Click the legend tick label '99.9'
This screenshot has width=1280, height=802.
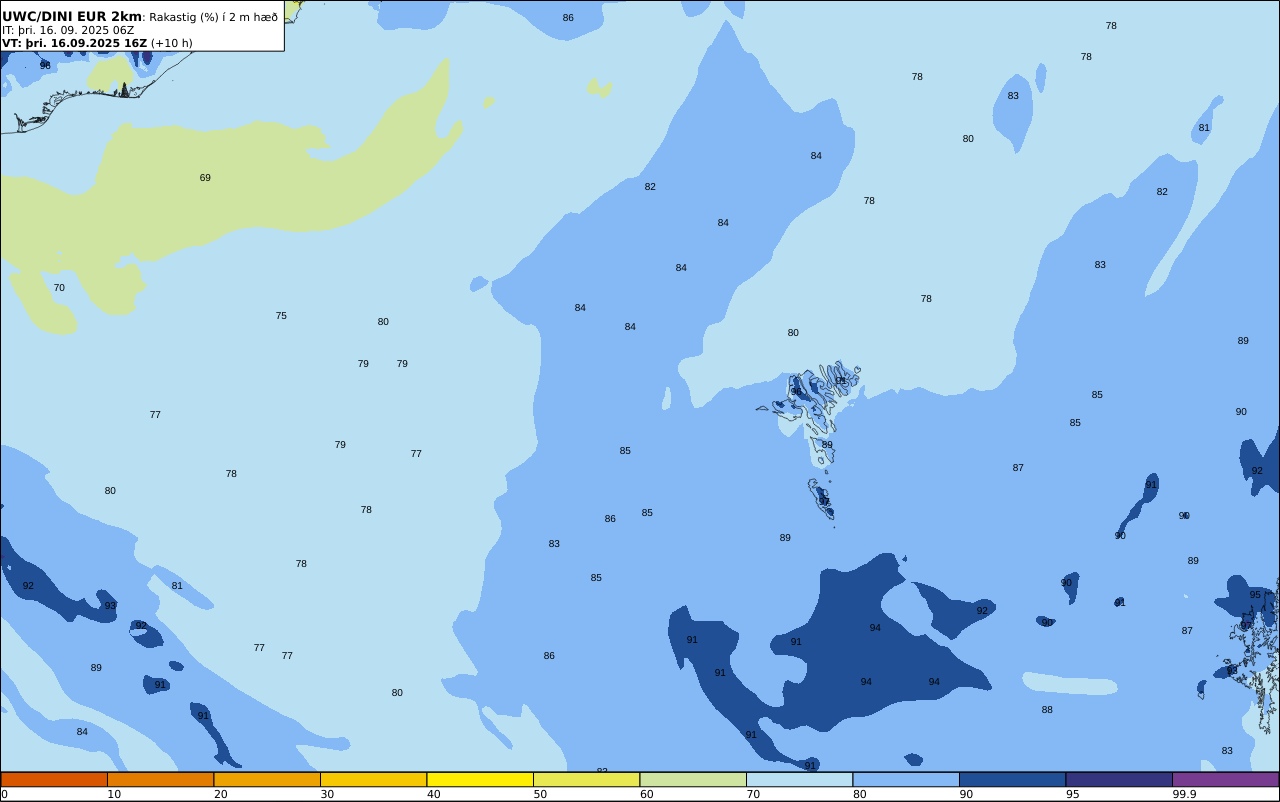click(x=1184, y=794)
